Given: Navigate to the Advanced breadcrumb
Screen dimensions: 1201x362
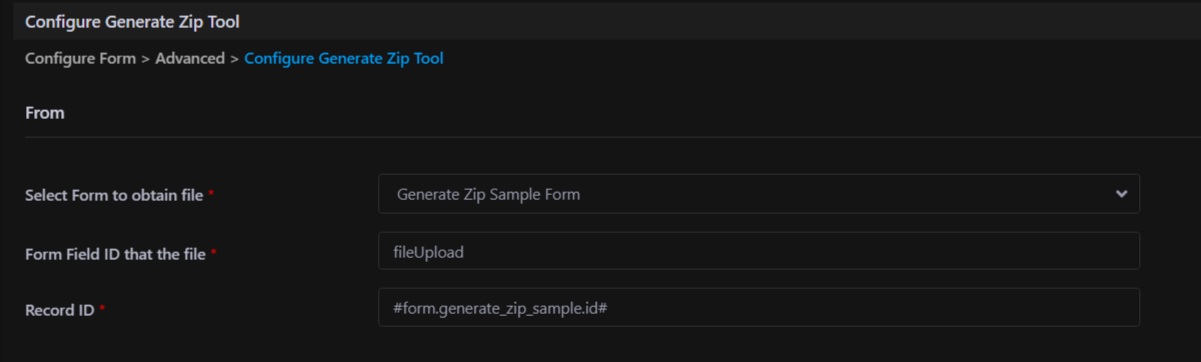Looking at the screenshot, I should 190,58.
